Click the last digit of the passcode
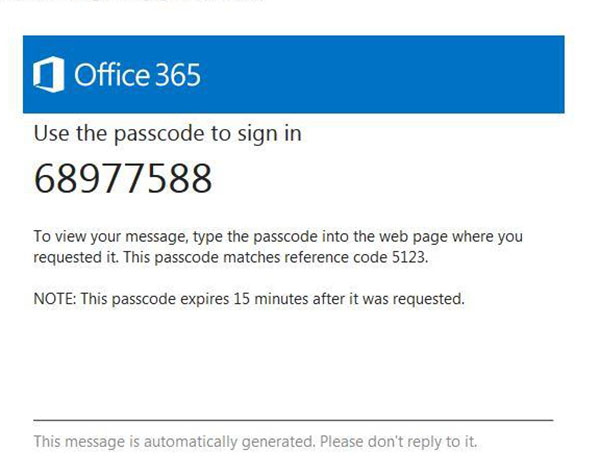Screen dimensions: 600x476 pyautogui.click(x=201, y=178)
